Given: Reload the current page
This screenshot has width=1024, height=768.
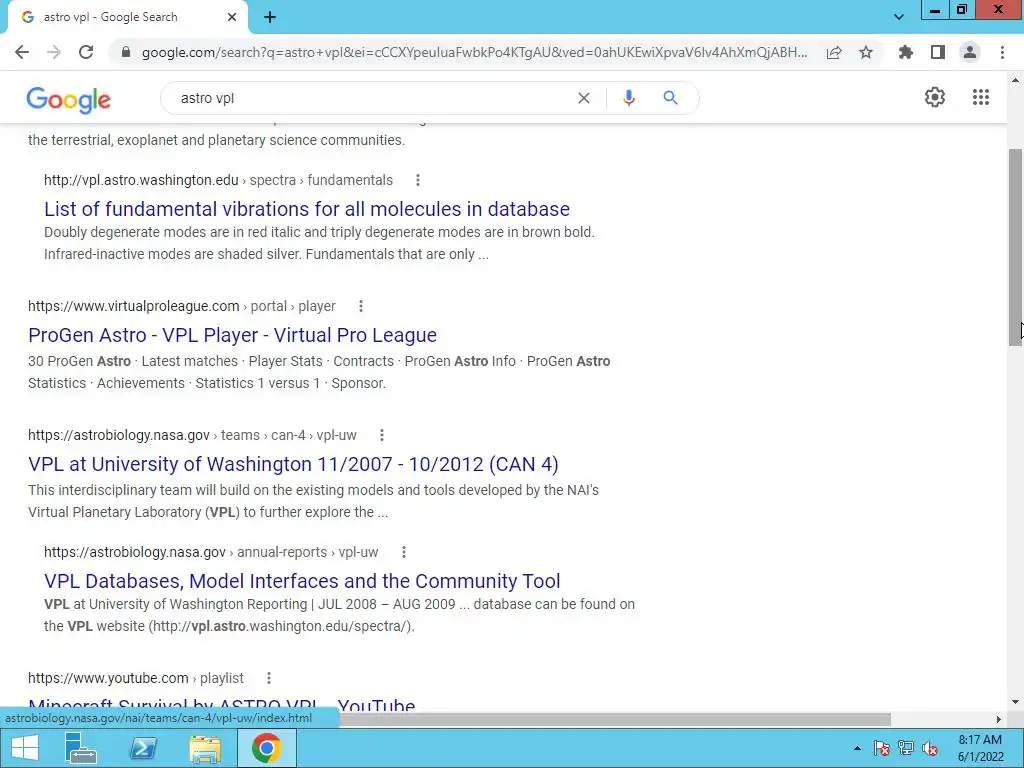Looking at the screenshot, I should coord(86,52).
